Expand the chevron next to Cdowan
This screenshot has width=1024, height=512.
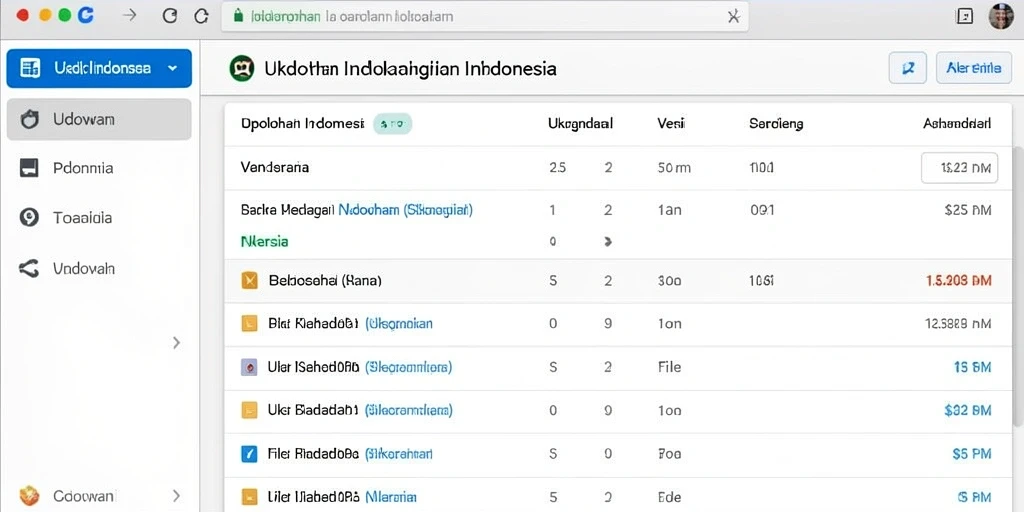176,496
